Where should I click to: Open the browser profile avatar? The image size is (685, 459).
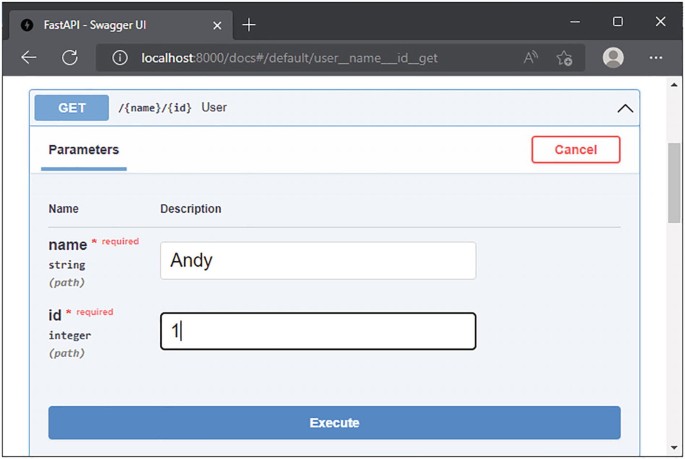(x=613, y=58)
